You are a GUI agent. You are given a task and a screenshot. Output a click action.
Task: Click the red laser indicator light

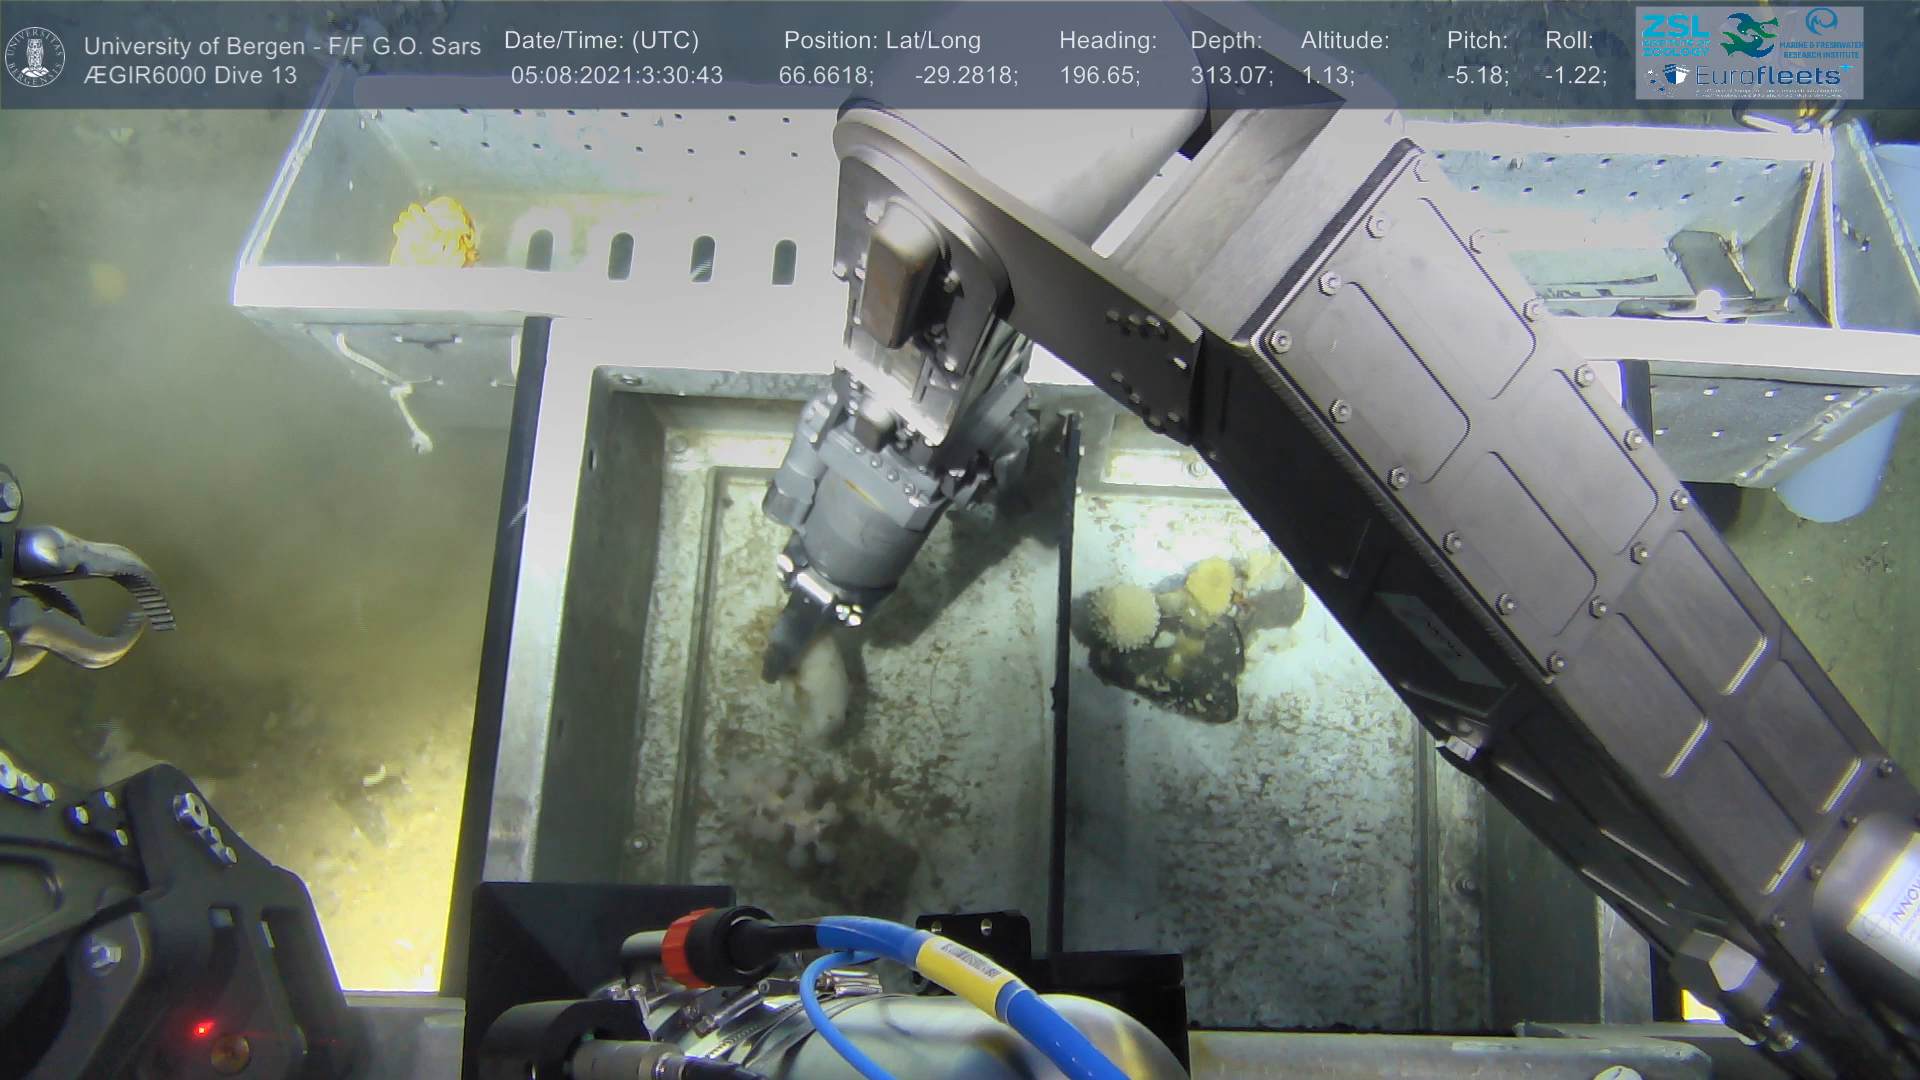[203, 1028]
